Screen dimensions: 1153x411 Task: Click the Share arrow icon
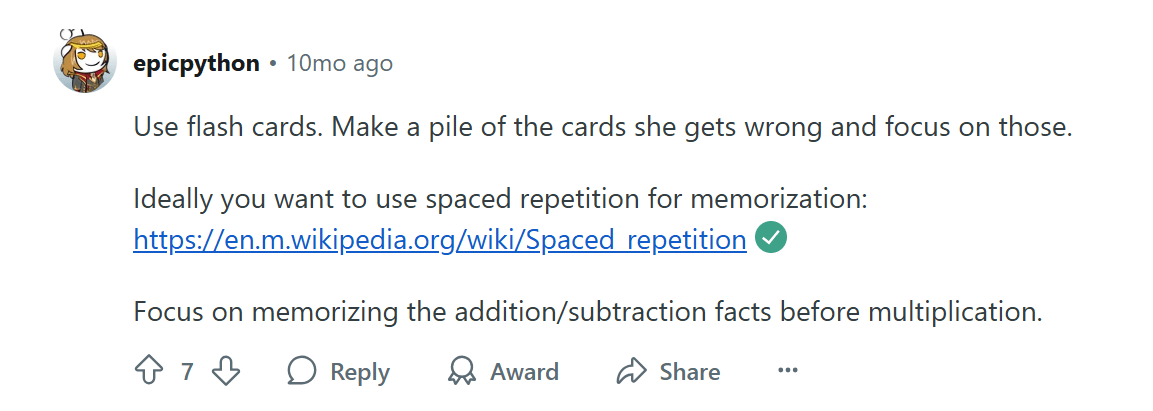632,372
